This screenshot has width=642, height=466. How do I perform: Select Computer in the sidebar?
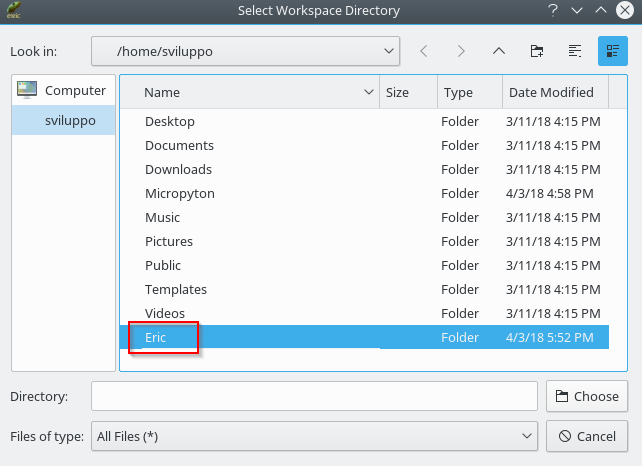click(x=64, y=90)
